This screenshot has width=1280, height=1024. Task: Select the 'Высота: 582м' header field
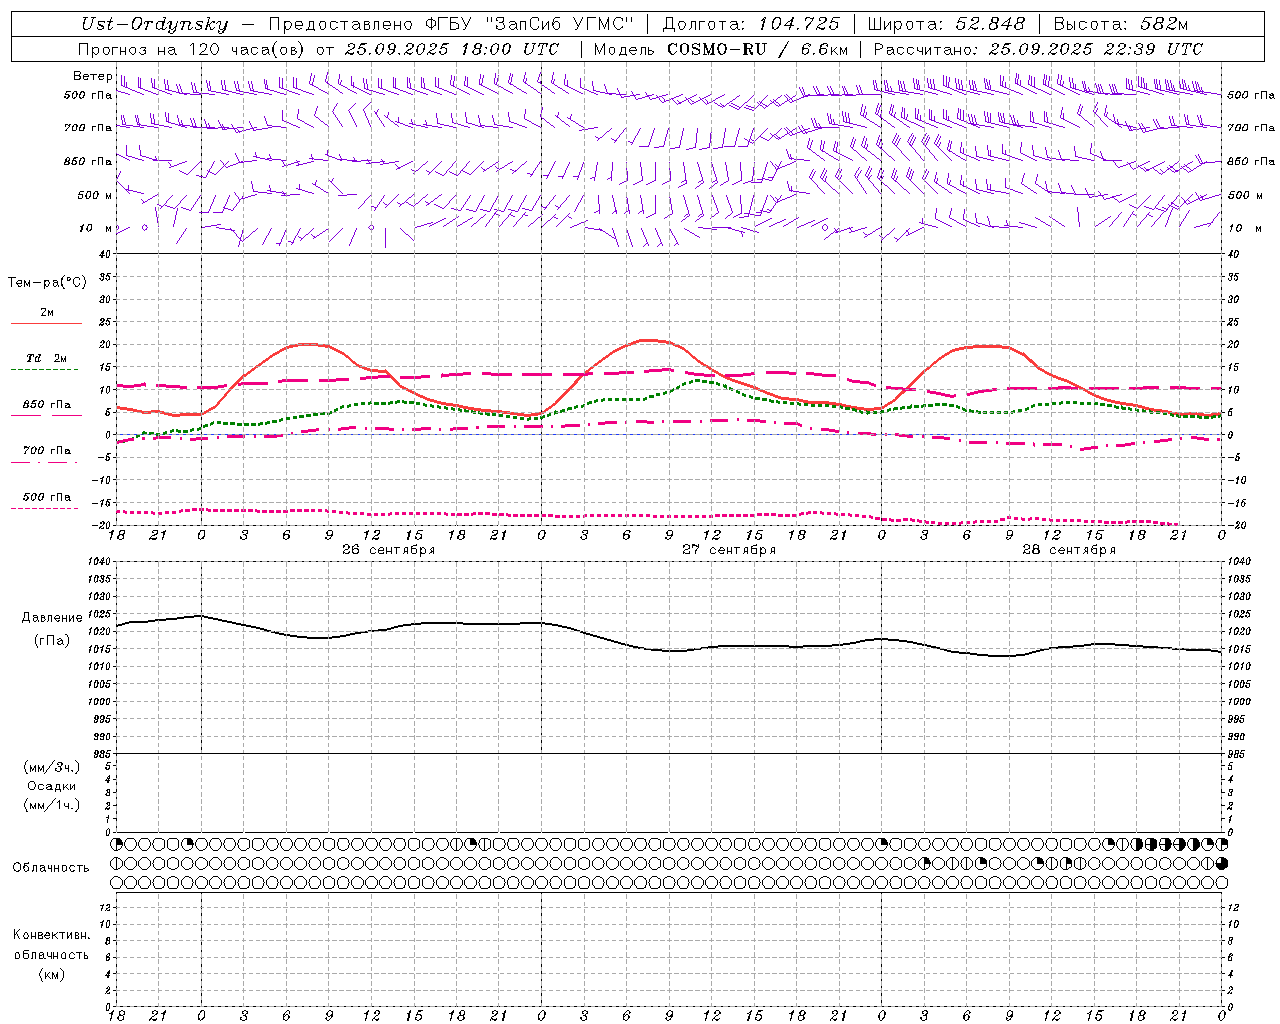tap(1121, 24)
